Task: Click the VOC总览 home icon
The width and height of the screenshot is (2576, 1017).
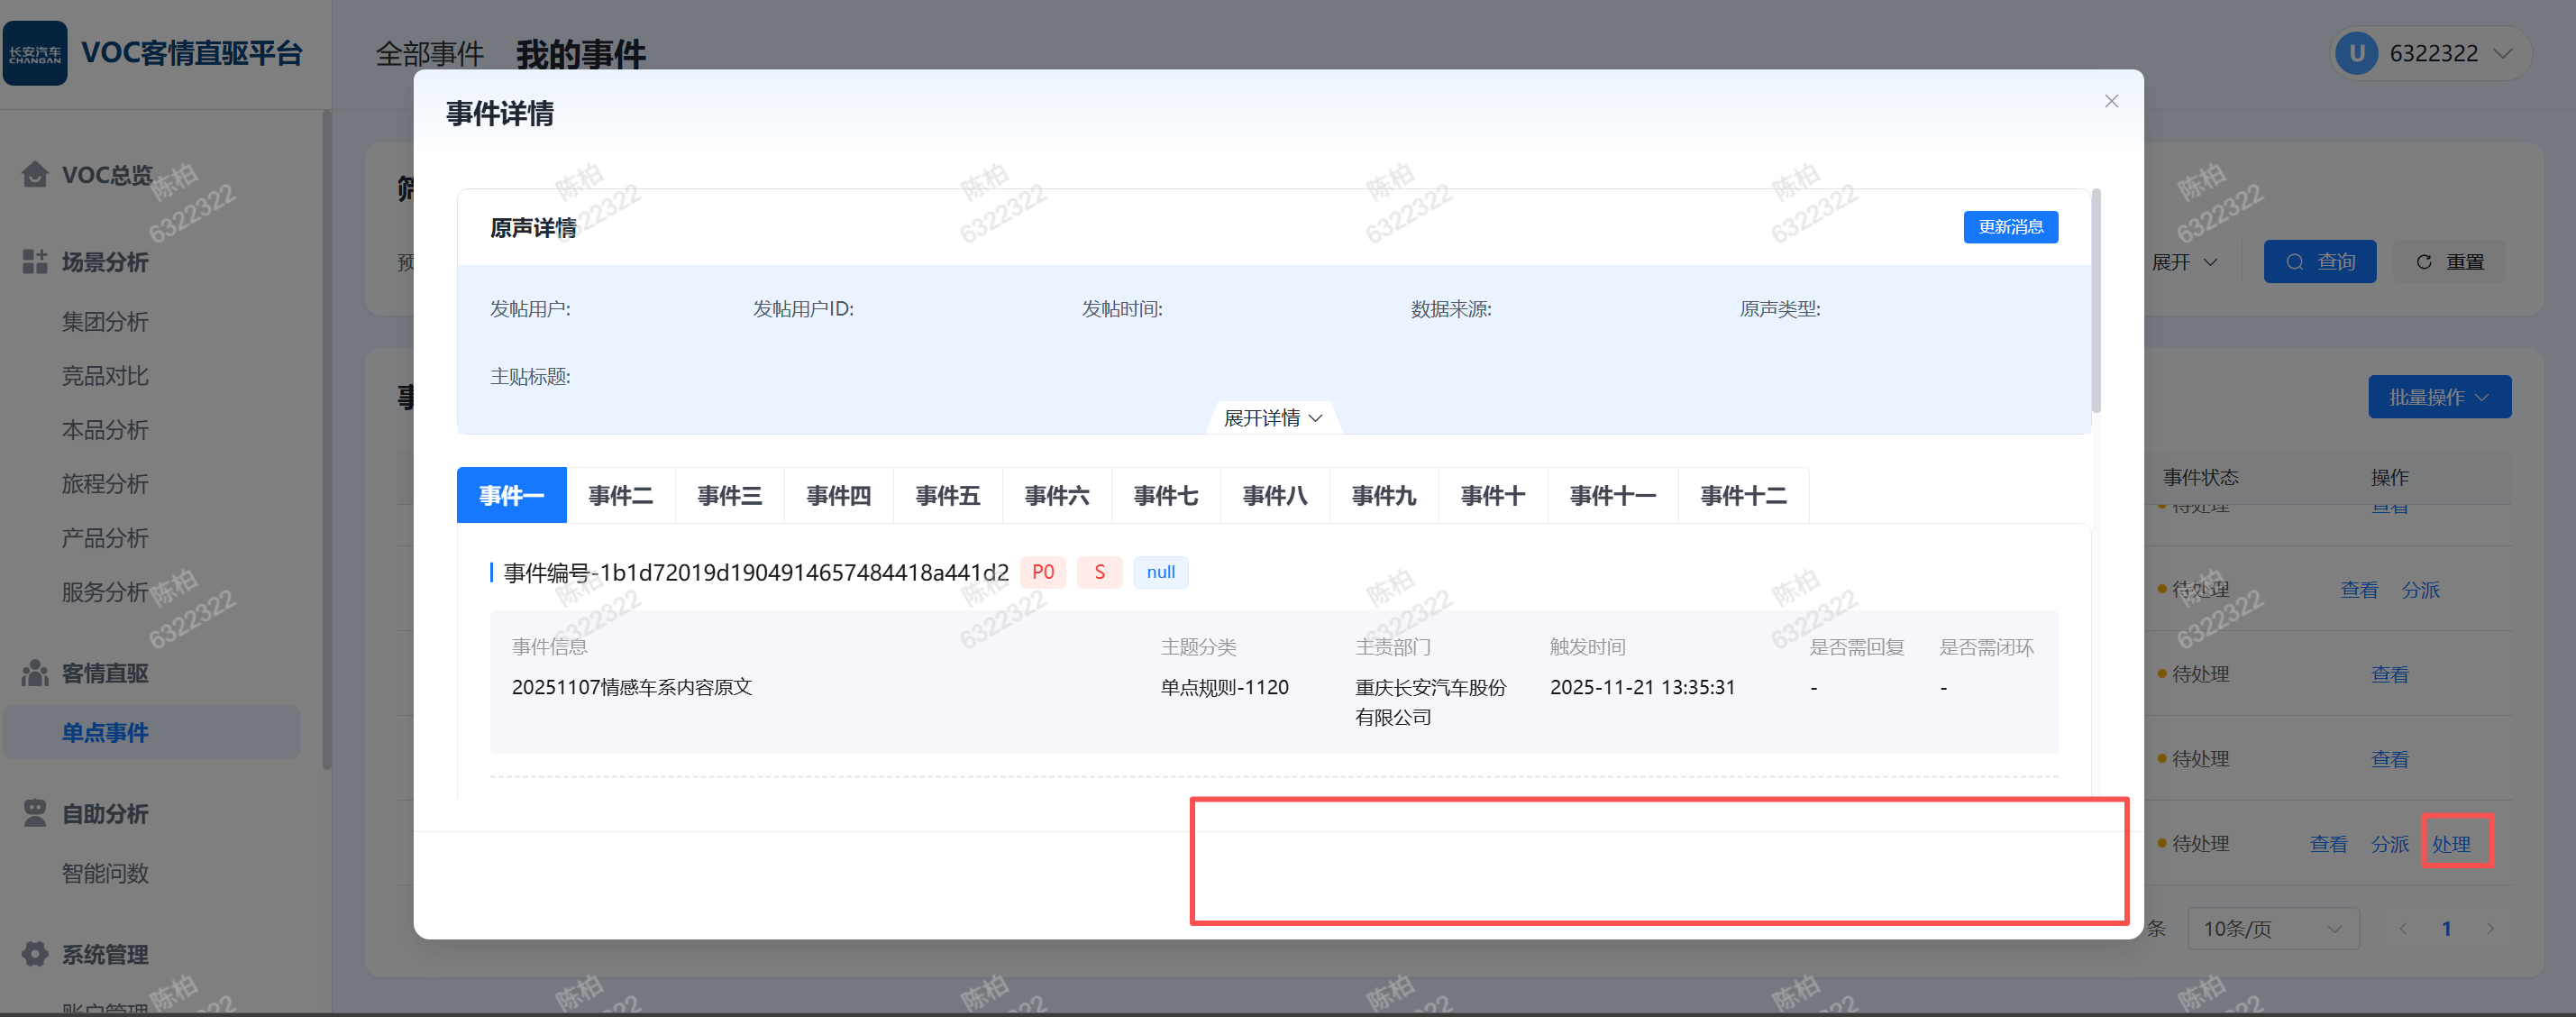Action: tap(35, 175)
